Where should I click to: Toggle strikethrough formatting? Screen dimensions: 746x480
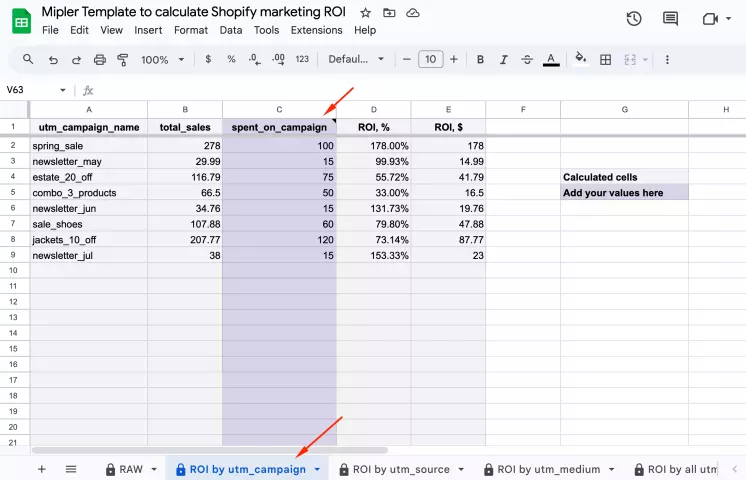click(527, 60)
